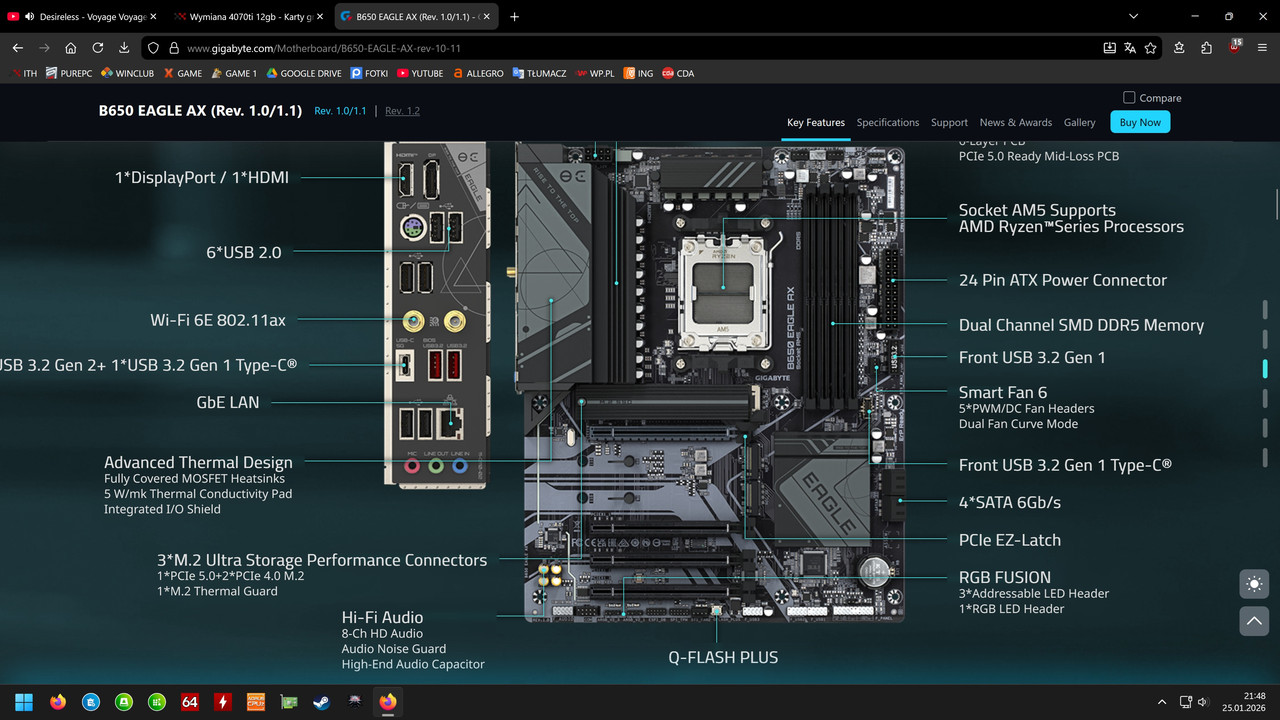Viewport: 1280px width, 720px height.
Task: Click the Q-FLASH PLUS label
Action: (x=723, y=657)
